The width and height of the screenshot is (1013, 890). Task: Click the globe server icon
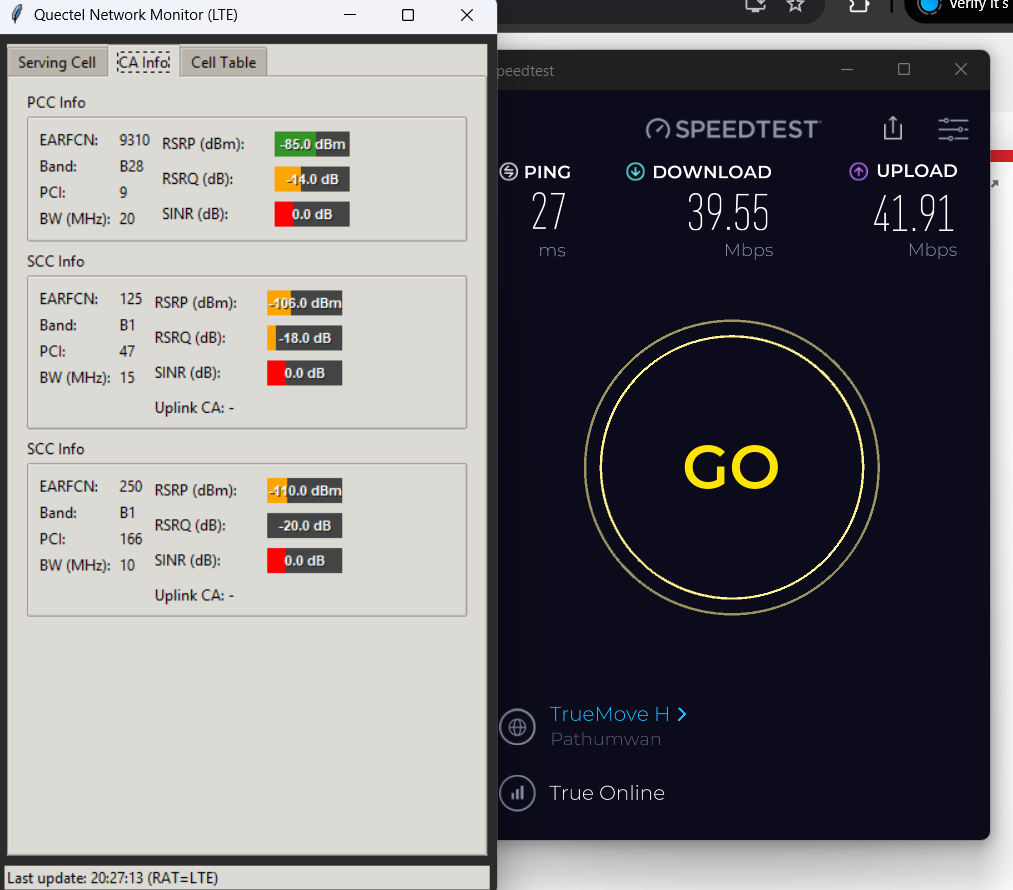coord(517,727)
